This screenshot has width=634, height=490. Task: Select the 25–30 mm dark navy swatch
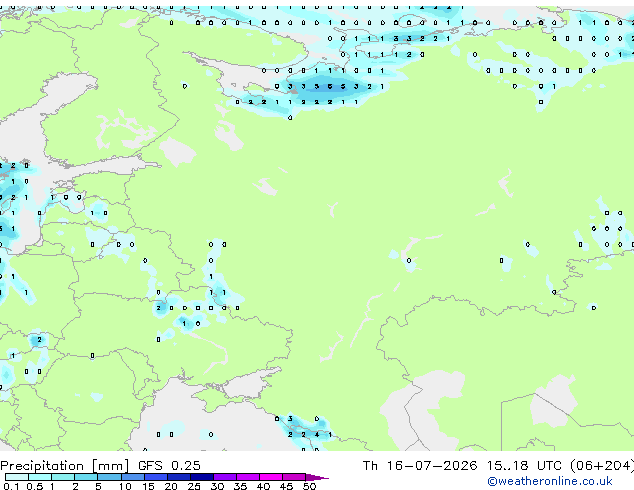point(201,477)
